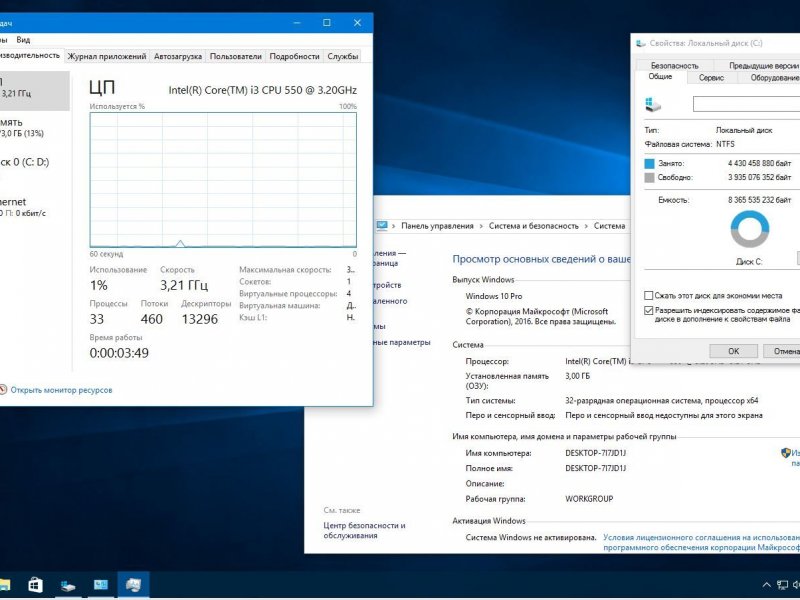
Task: Go to the Службы tab
Action: (342, 56)
